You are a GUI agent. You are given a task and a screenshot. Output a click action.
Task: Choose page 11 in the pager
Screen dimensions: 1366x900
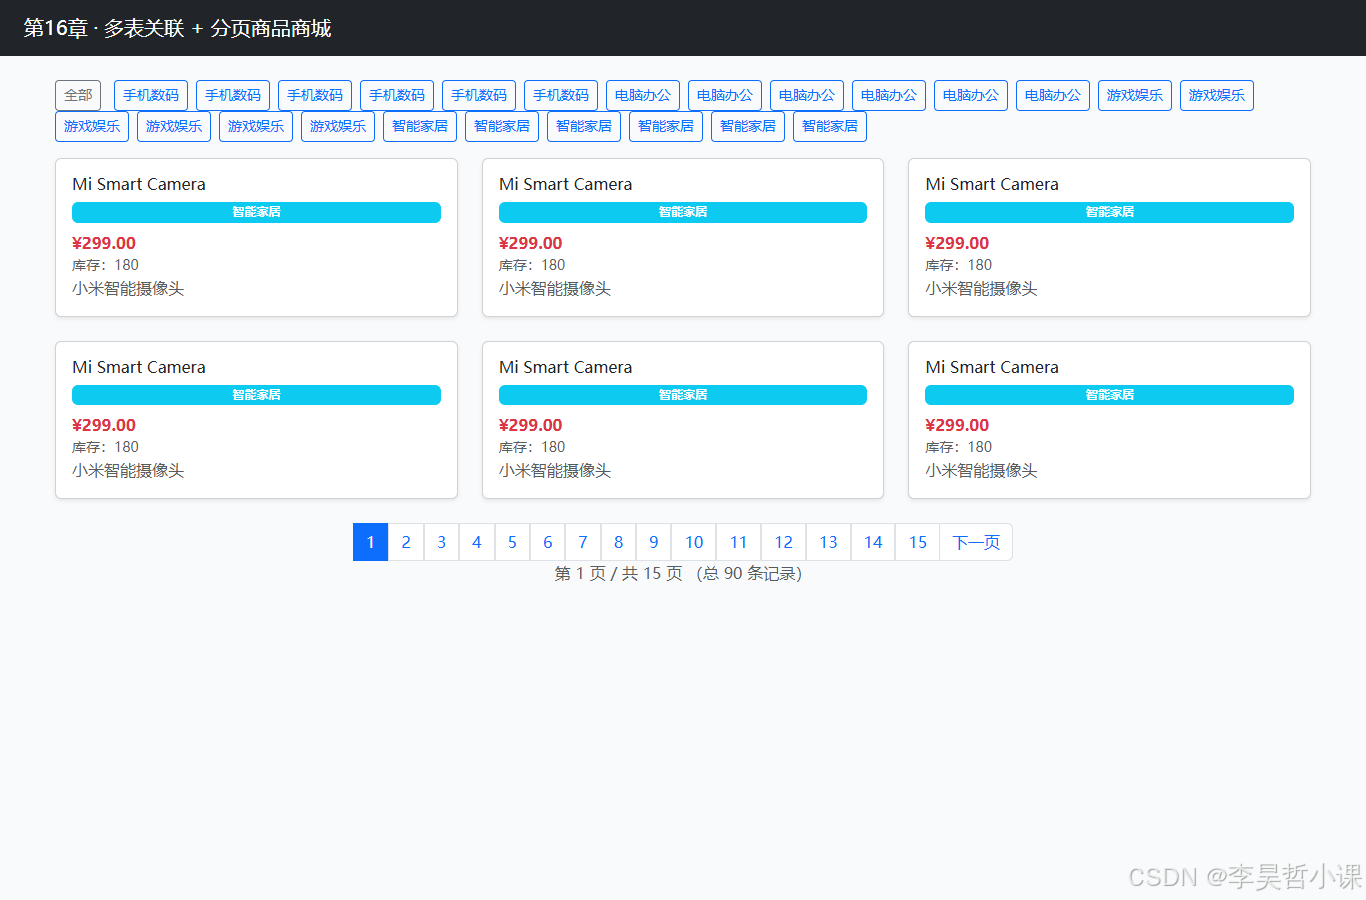pyautogui.click(x=739, y=542)
